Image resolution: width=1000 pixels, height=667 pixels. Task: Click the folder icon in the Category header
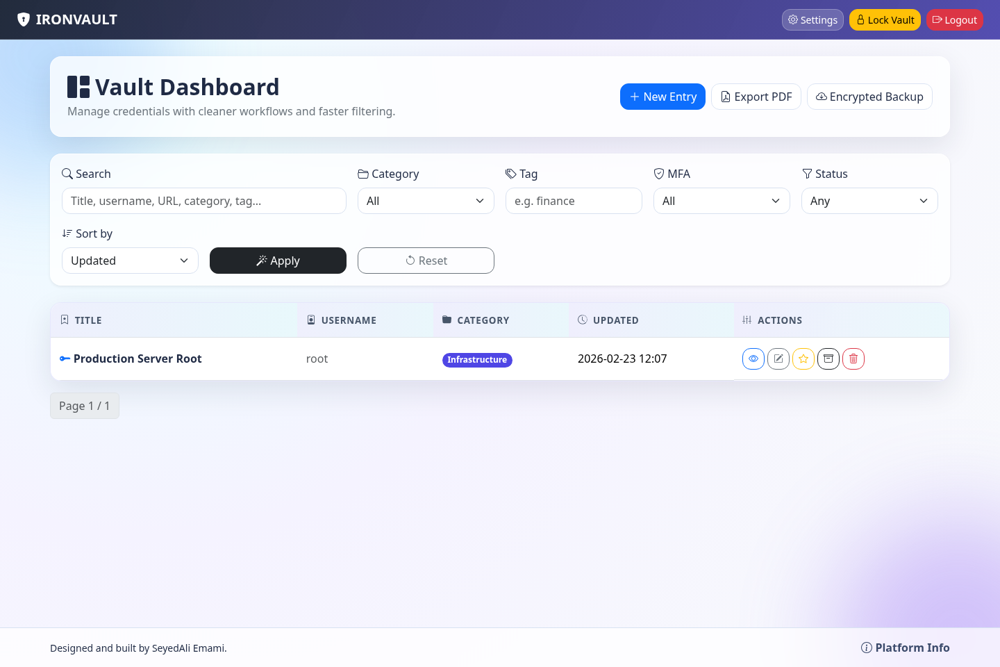click(447, 319)
